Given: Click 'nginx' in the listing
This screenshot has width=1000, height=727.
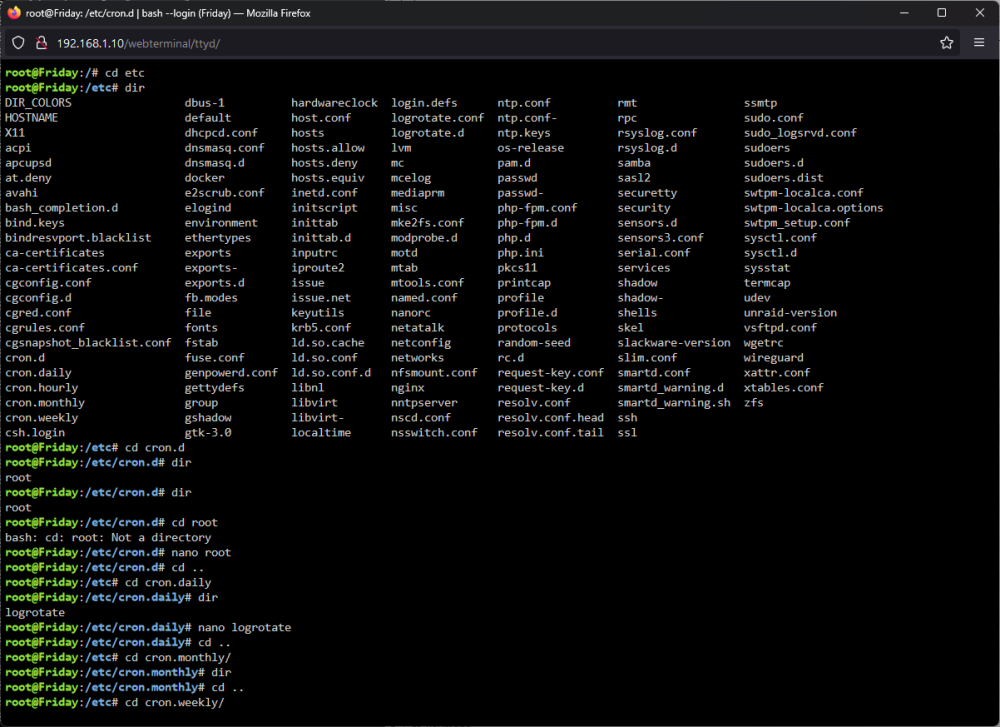Looking at the screenshot, I should pos(408,388).
